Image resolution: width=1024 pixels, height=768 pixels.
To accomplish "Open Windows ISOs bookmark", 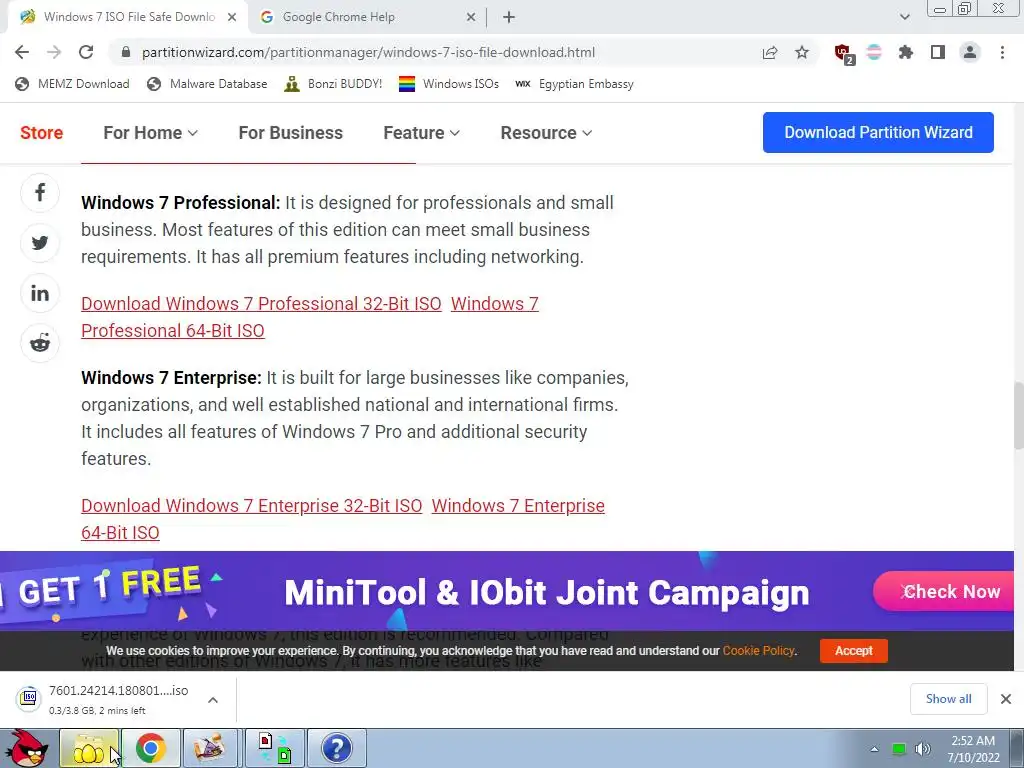I will point(449,84).
